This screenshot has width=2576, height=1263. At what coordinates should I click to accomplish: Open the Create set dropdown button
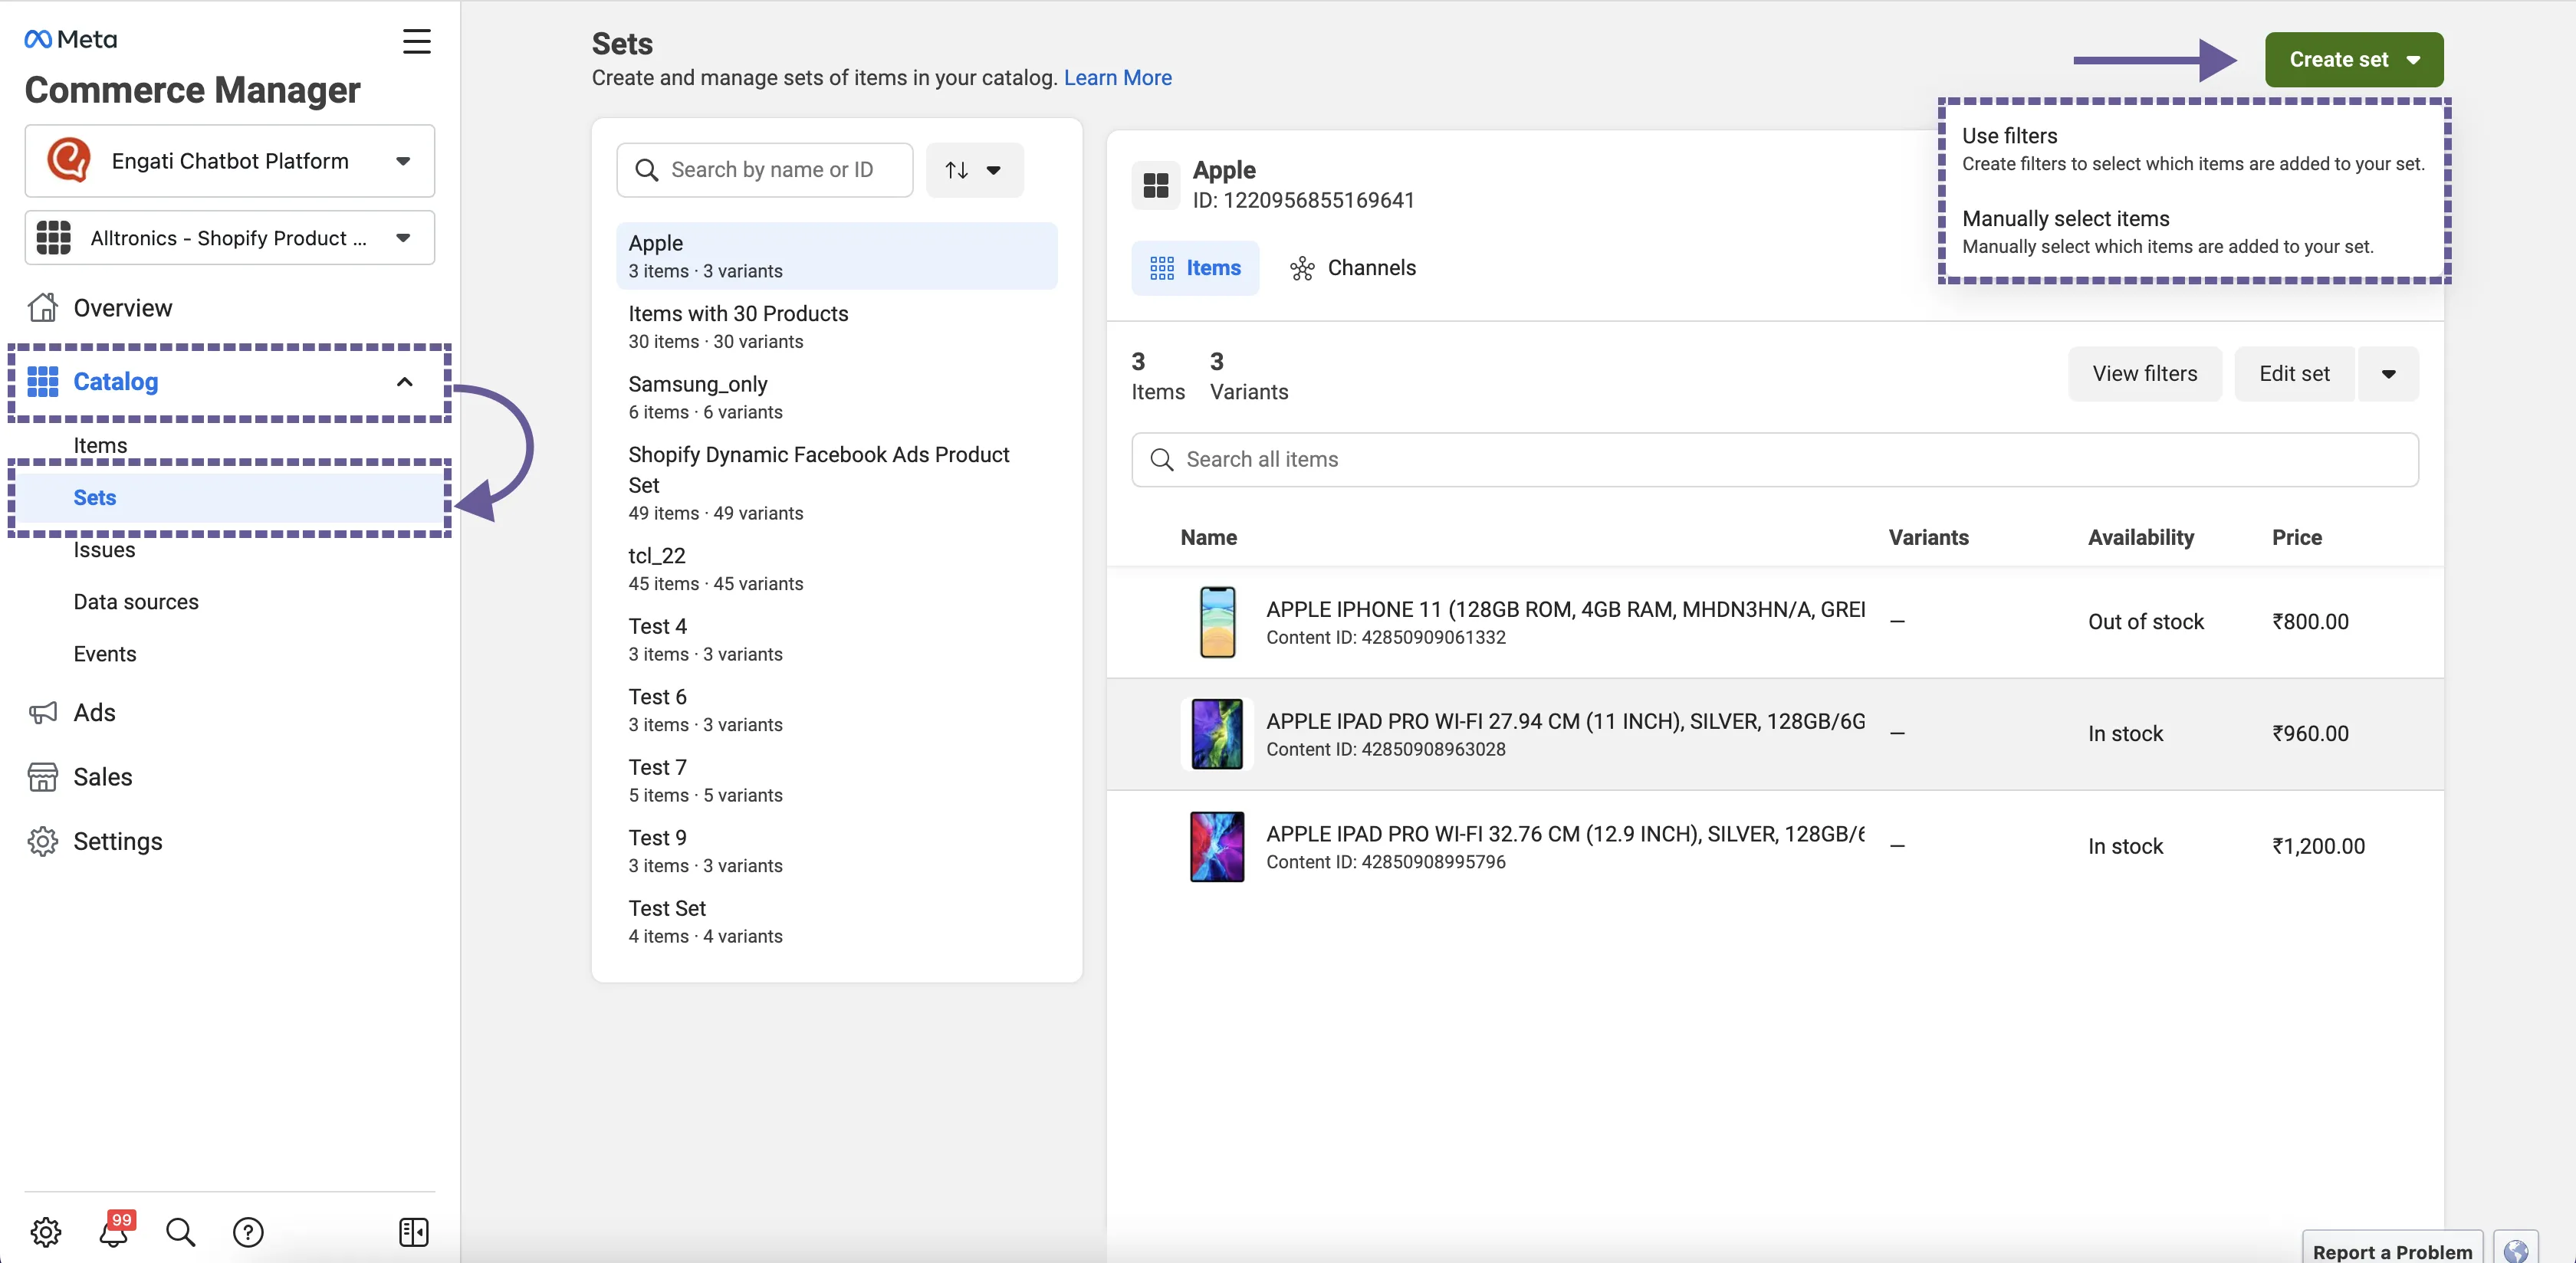pyautogui.click(x=2353, y=60)
